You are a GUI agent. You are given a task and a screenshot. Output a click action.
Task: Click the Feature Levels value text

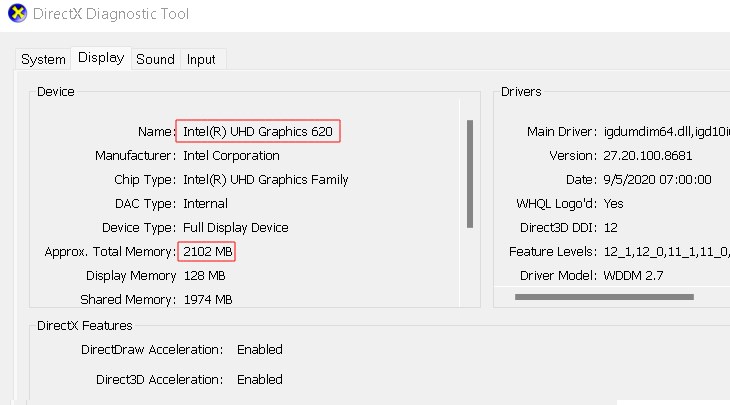[x=666, y=252]
